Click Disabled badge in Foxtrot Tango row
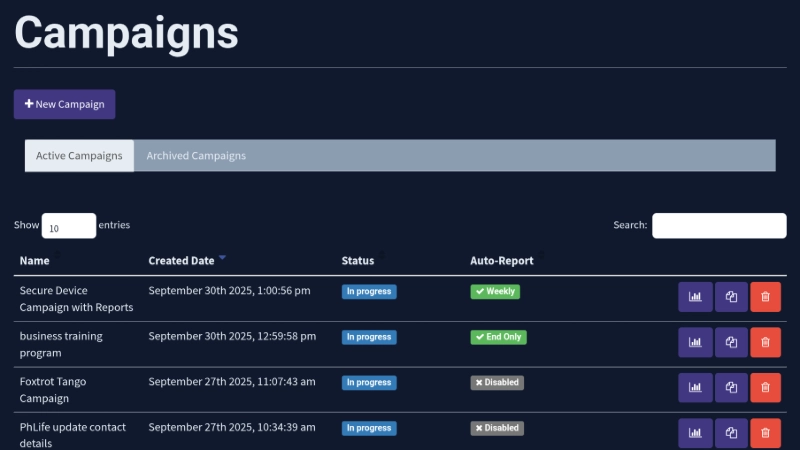Screen dimensions: 800x450 (x=497, y=382)
